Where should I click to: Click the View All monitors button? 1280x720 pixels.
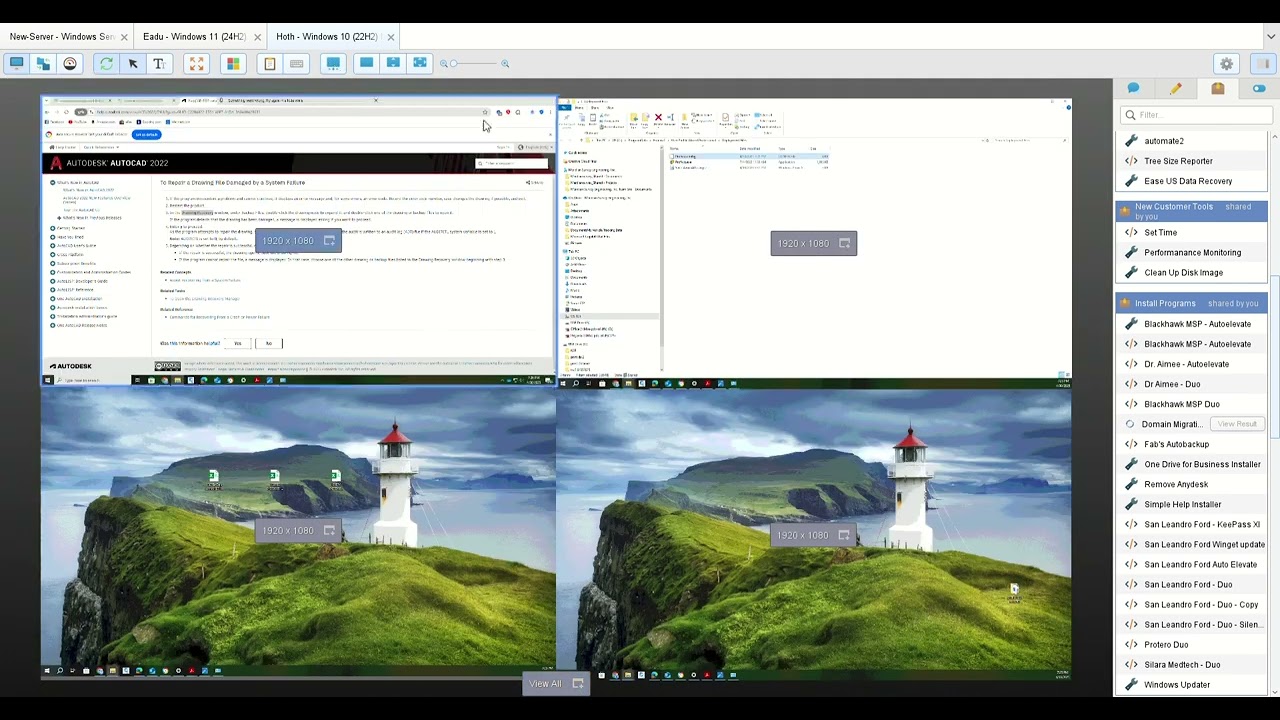[555, 684]
